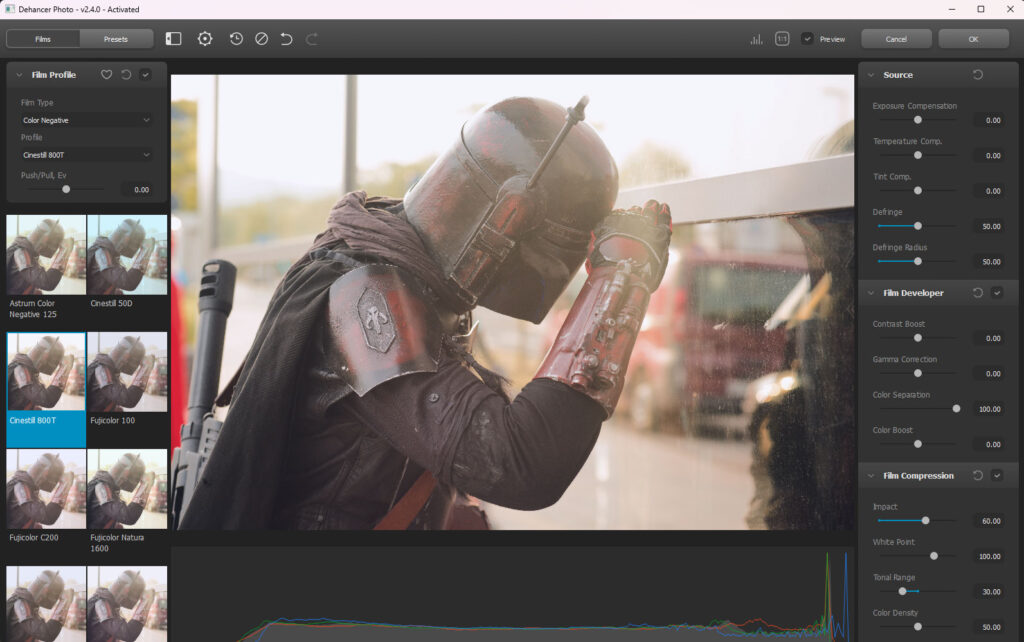Image resolution: width=1024 pixels, height=642 pixels.
Task: Reset the Film Compression section
Action: (978, 475)
